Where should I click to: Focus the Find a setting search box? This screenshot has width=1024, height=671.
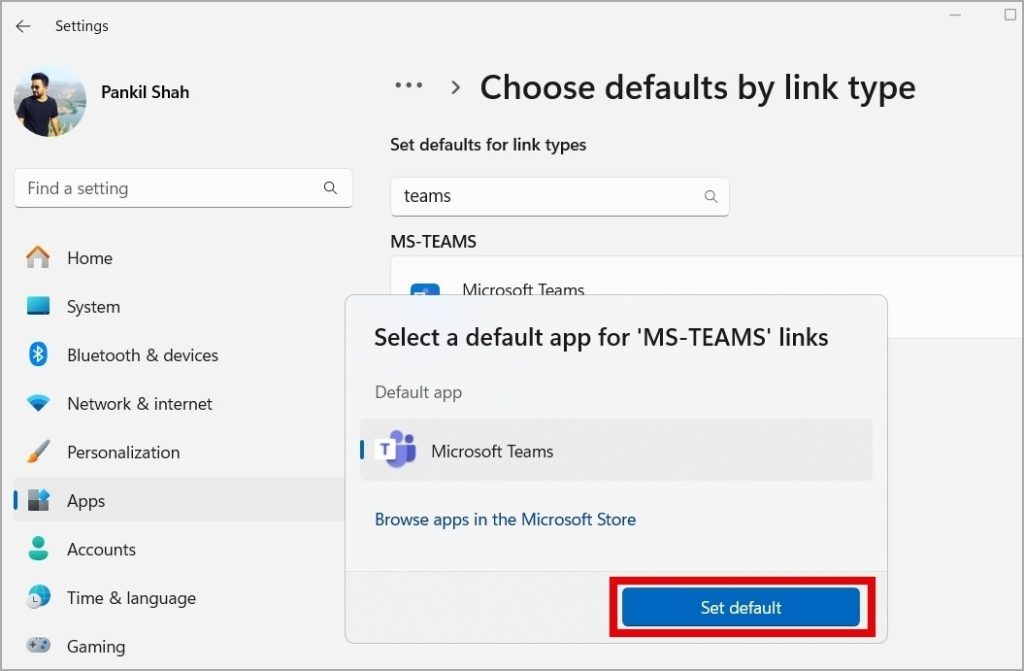(x=183, y=188)
